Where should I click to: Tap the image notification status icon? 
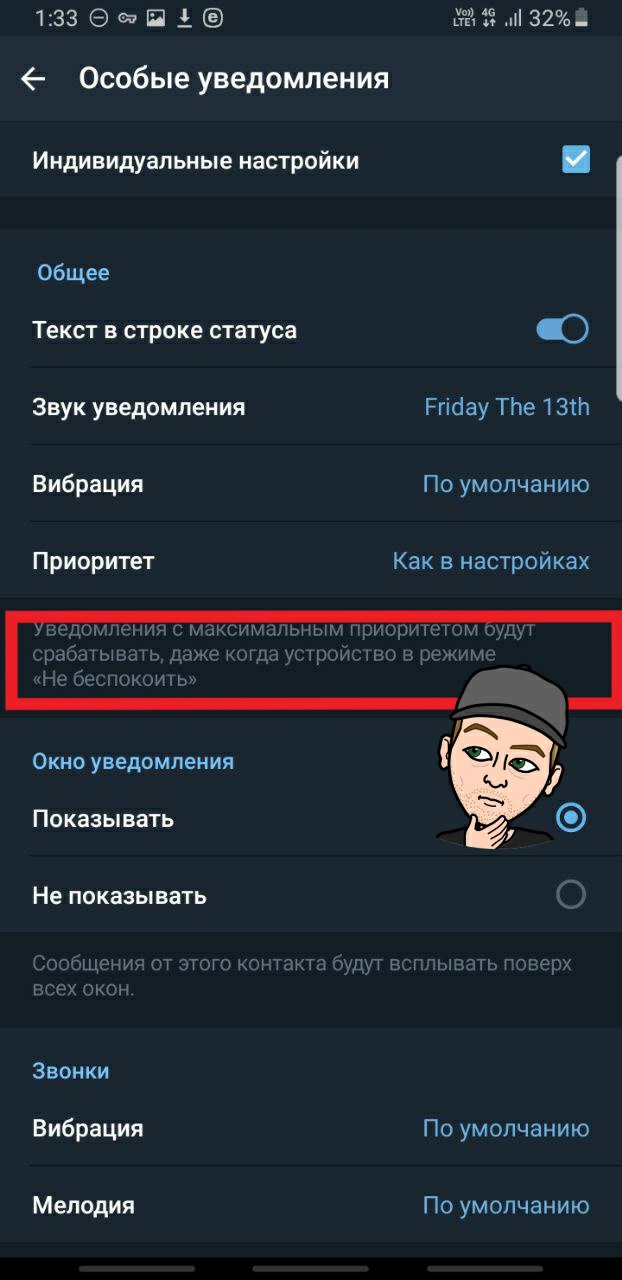click(x=156, y=18)
